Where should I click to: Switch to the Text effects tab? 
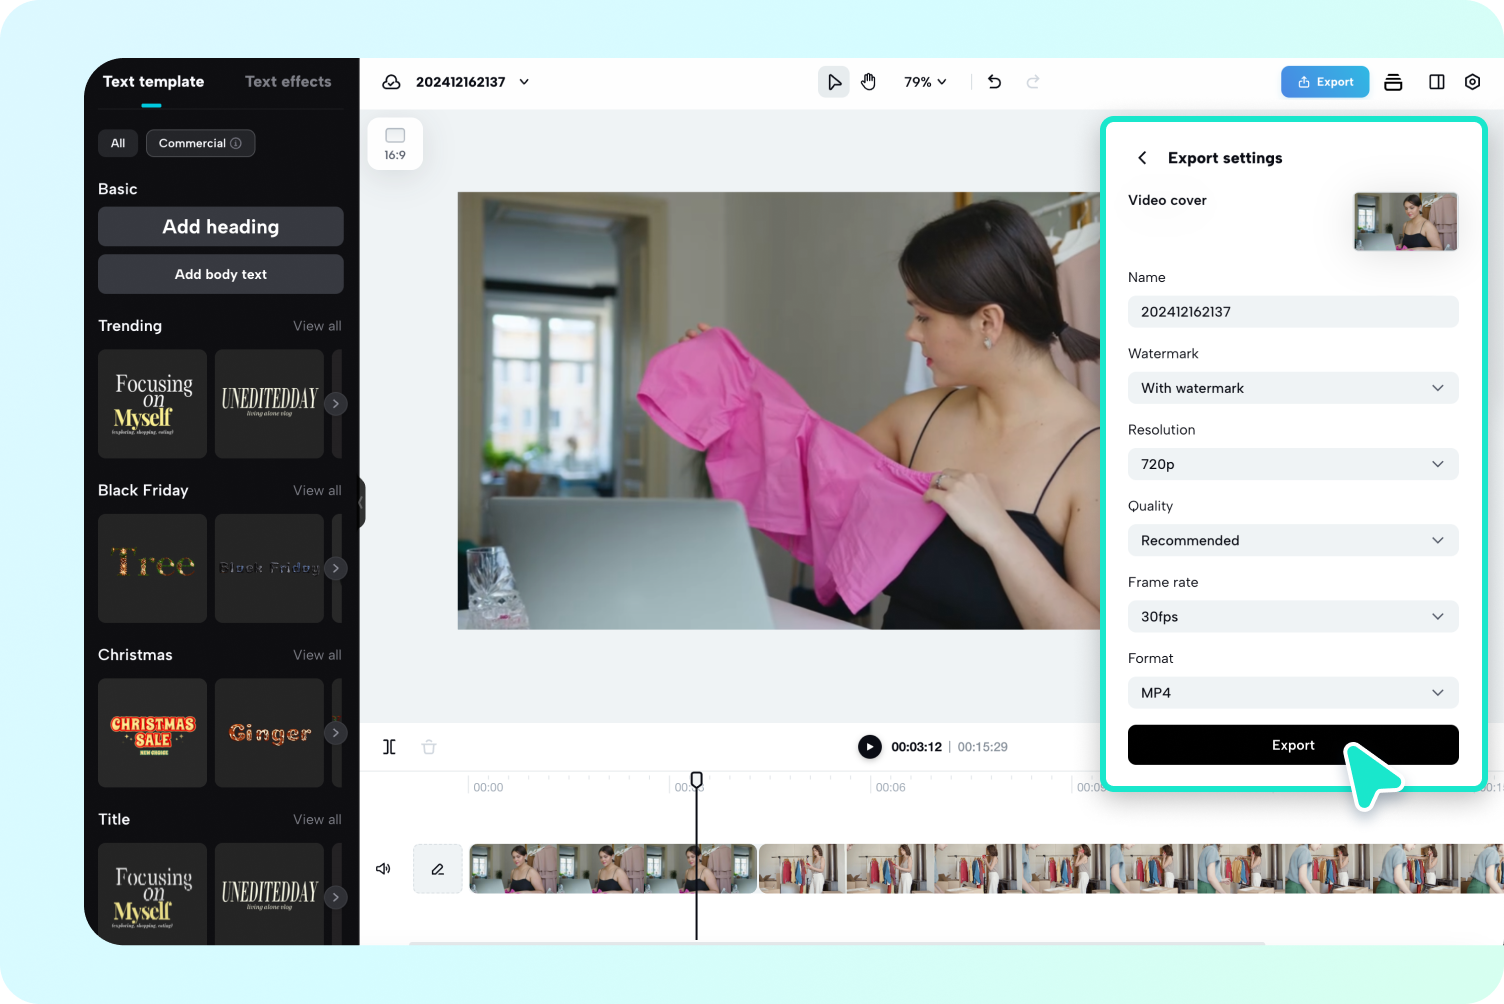coord(288,81)
